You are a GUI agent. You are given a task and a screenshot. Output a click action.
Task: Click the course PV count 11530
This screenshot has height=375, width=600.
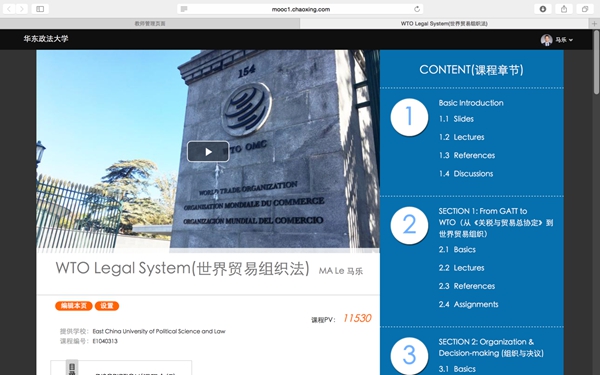[x=357, y=318]
